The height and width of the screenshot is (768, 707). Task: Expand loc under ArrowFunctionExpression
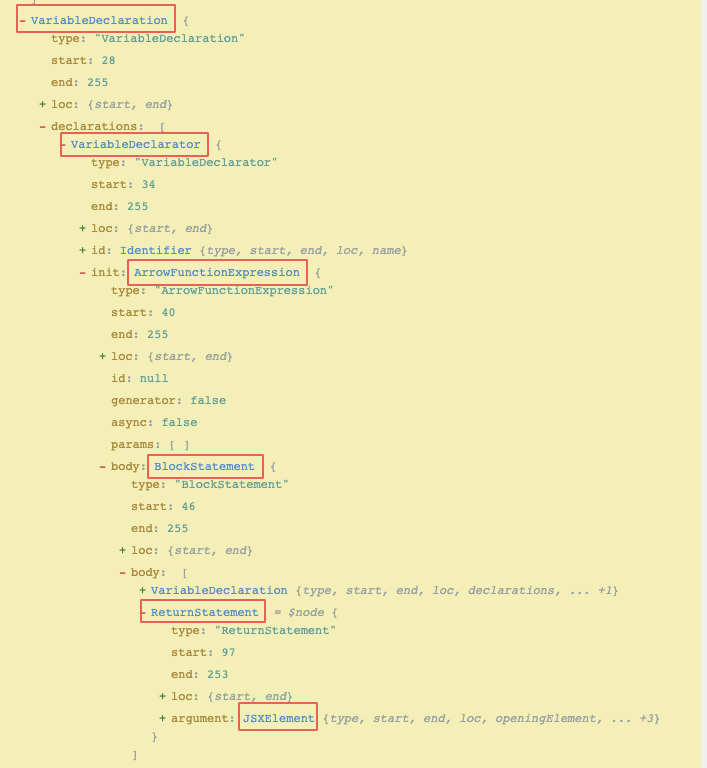click(x=102, y=356)
